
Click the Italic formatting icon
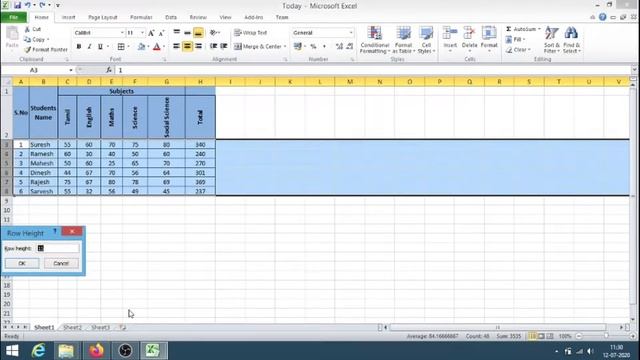click(89, 47)
